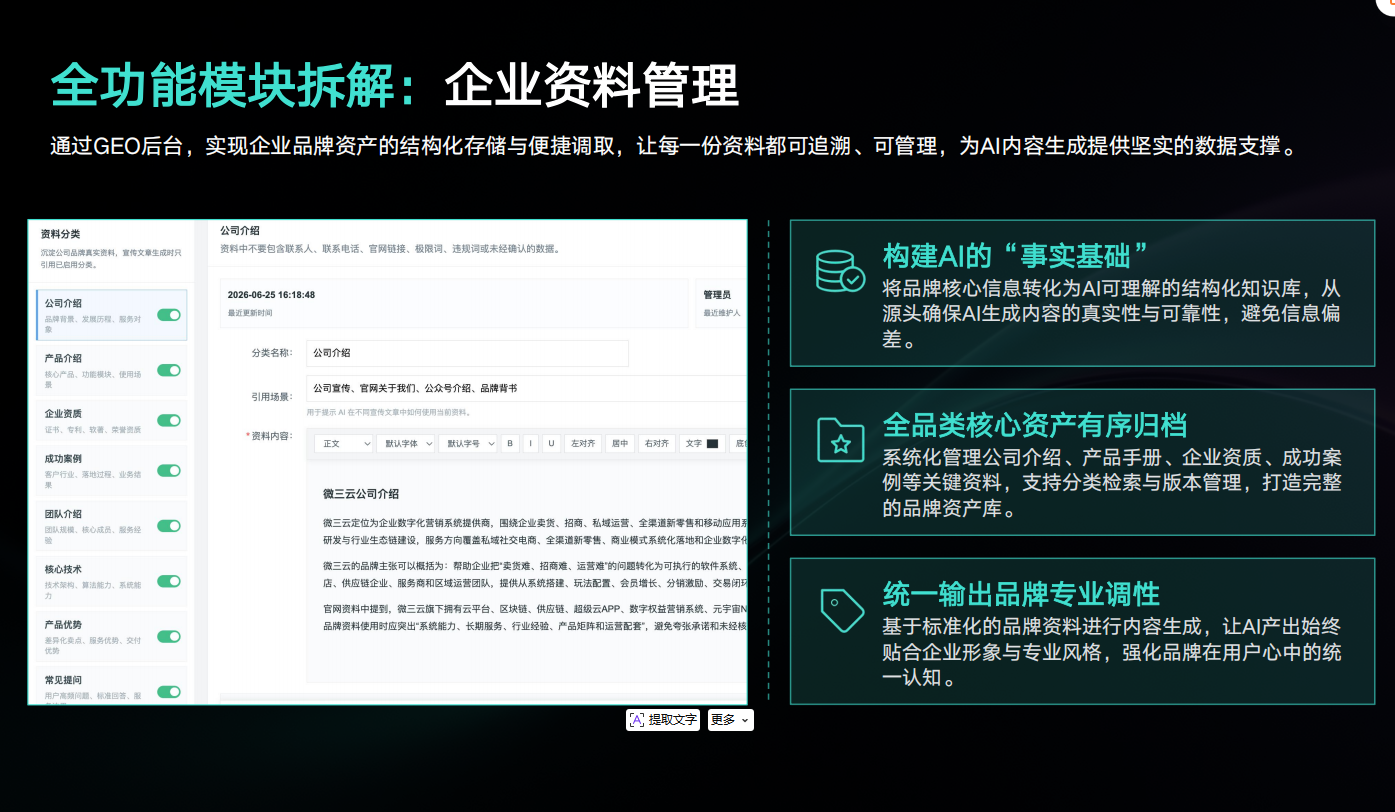Toggle italic with the I button
The height and width of the screenshot is (812, 1395).
click(x=531, y=443)
